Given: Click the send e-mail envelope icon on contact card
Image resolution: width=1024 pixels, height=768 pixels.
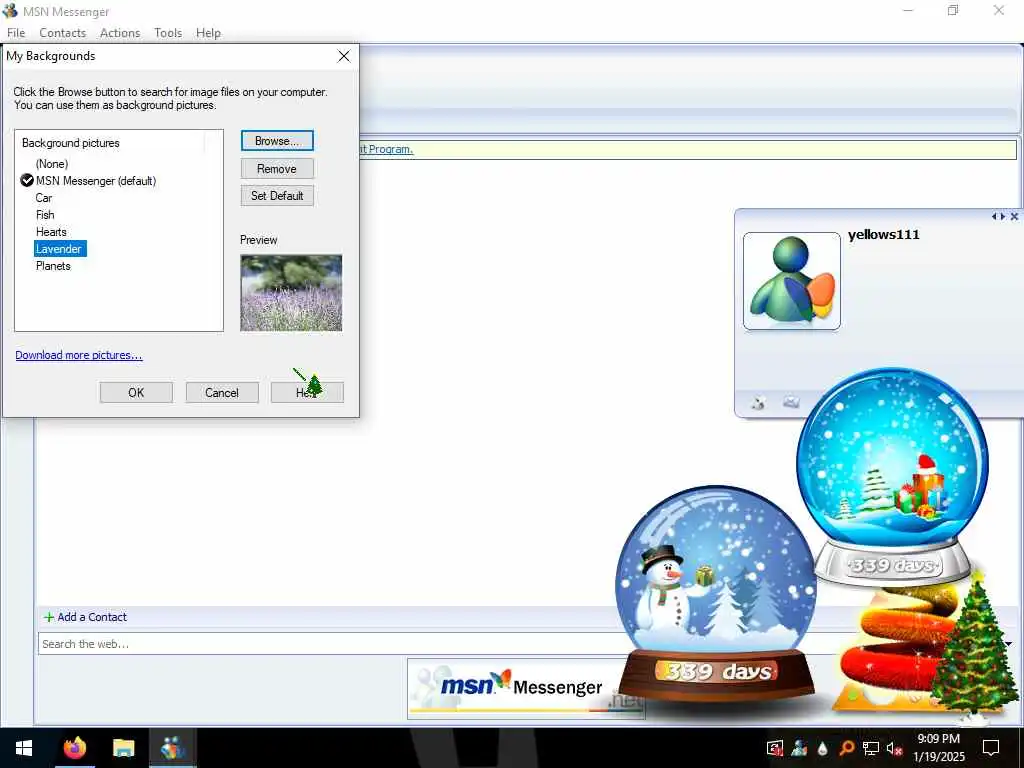Looking at the screenshot, I should tap(791, 401).
